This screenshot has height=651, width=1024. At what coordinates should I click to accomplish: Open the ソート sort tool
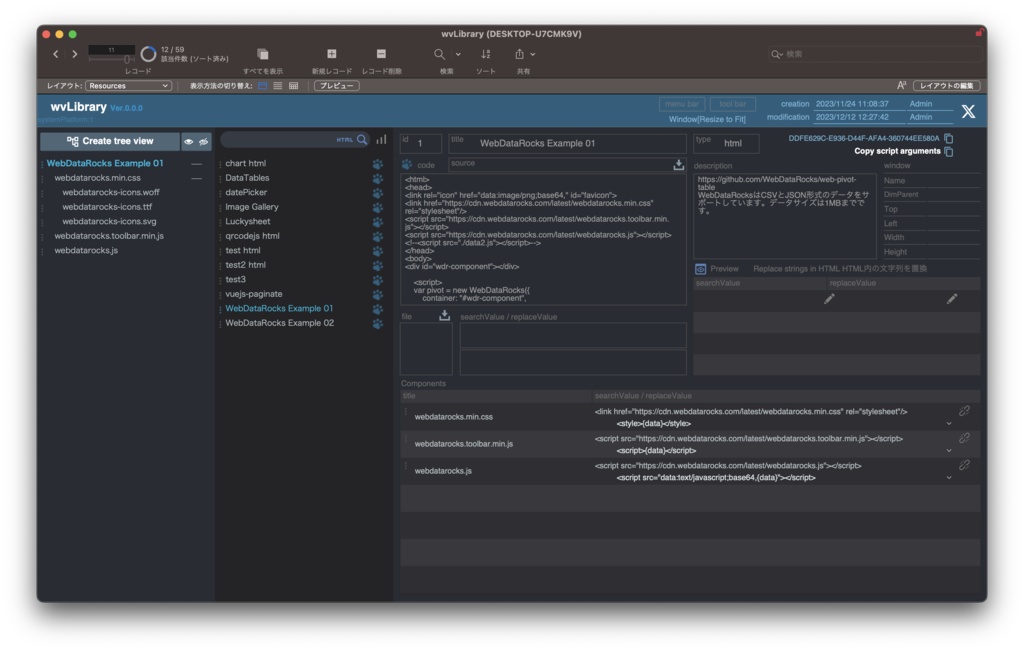coord(486,54)
